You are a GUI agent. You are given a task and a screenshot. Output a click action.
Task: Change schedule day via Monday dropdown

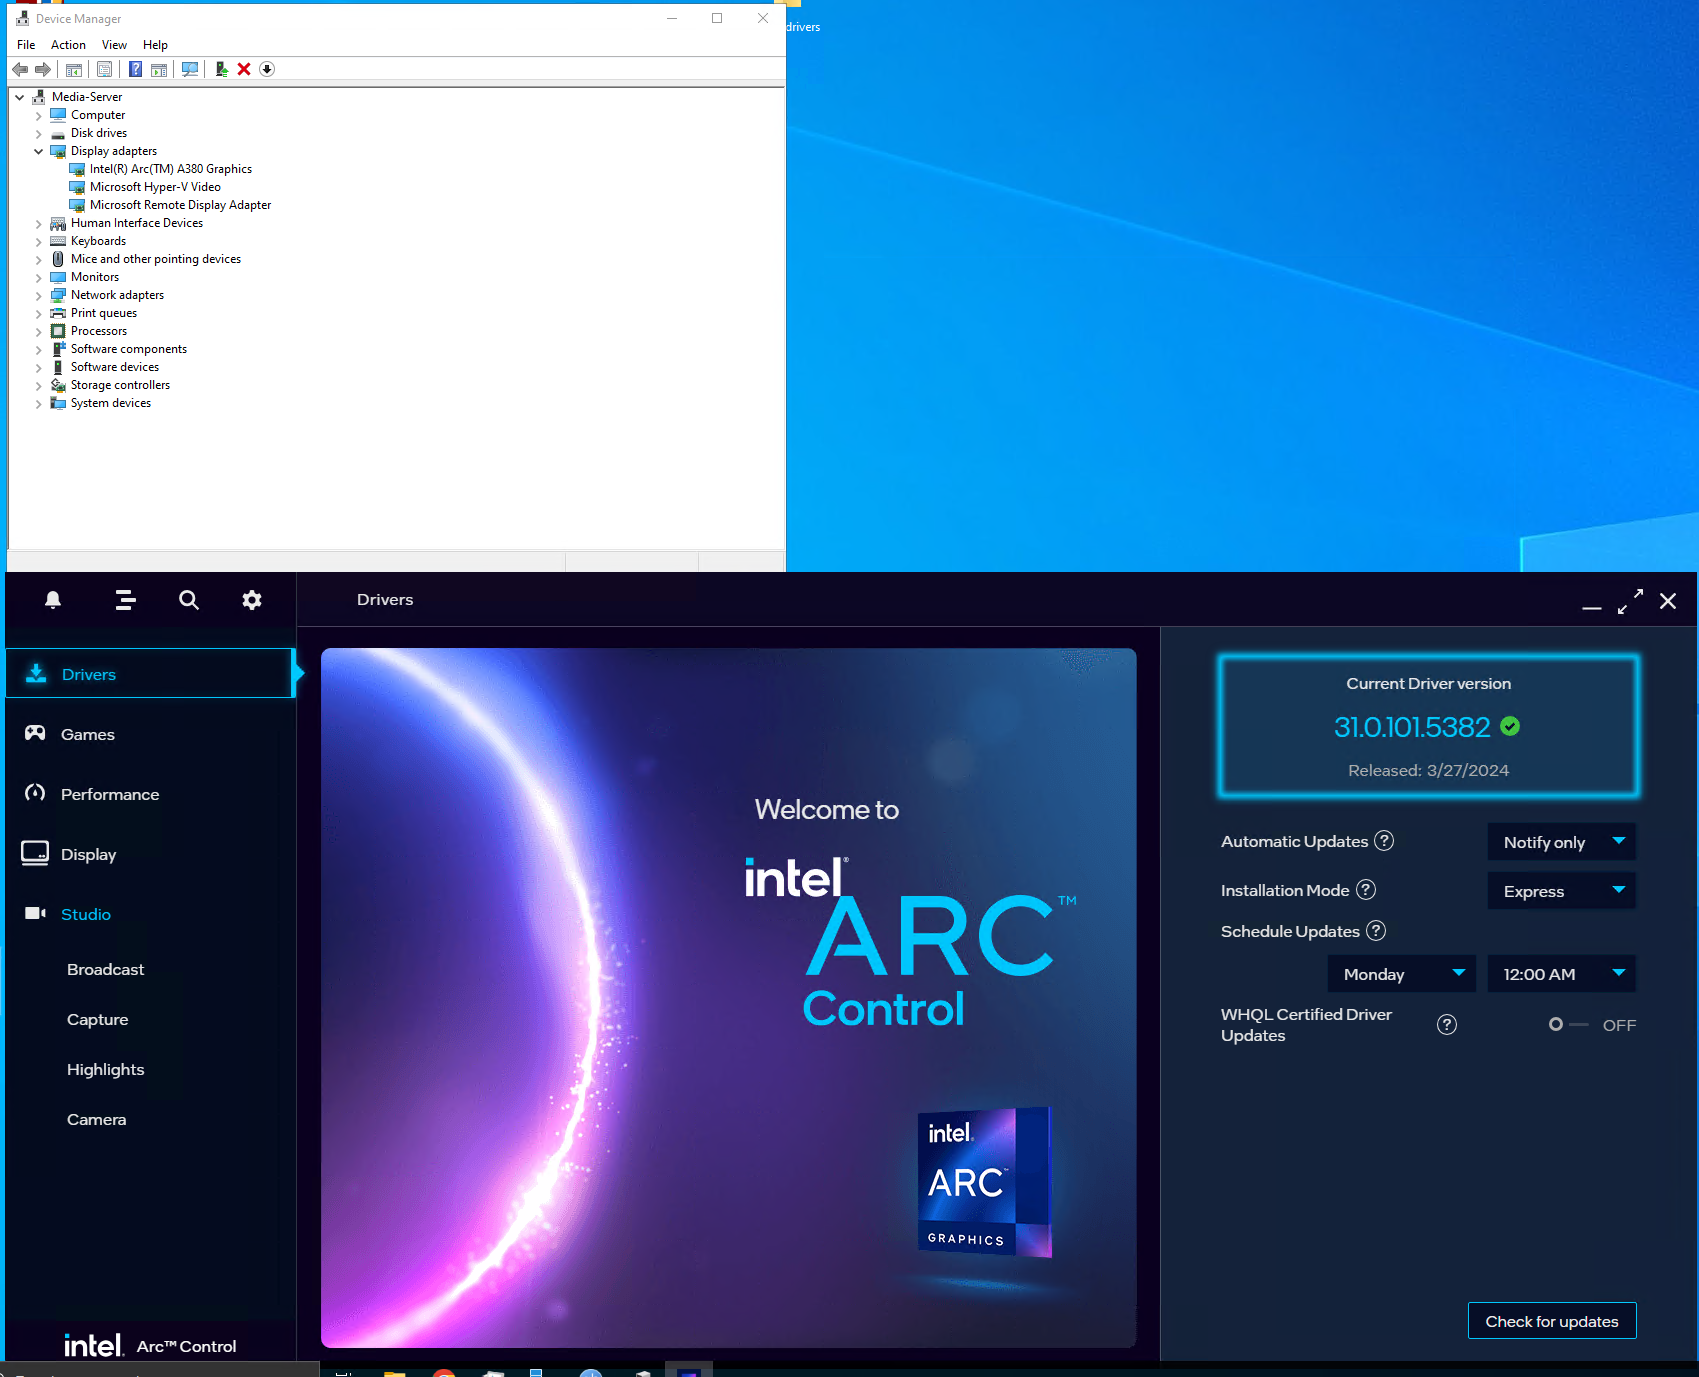(1400, 973)
